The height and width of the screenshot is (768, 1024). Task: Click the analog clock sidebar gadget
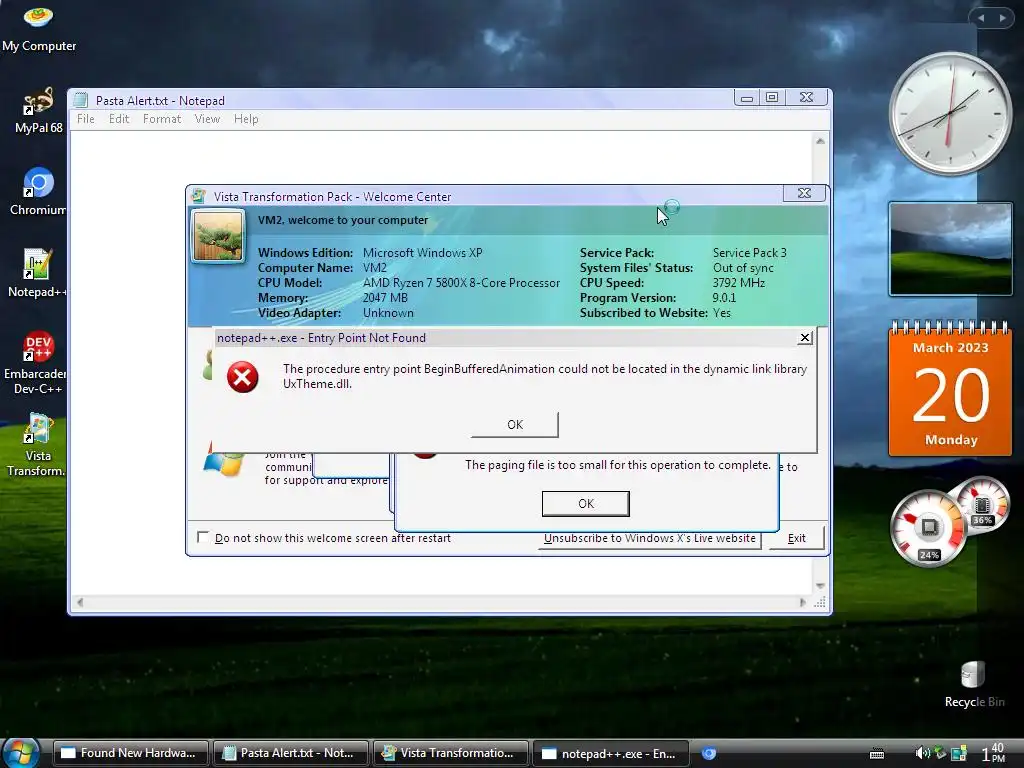click(950, 114)
